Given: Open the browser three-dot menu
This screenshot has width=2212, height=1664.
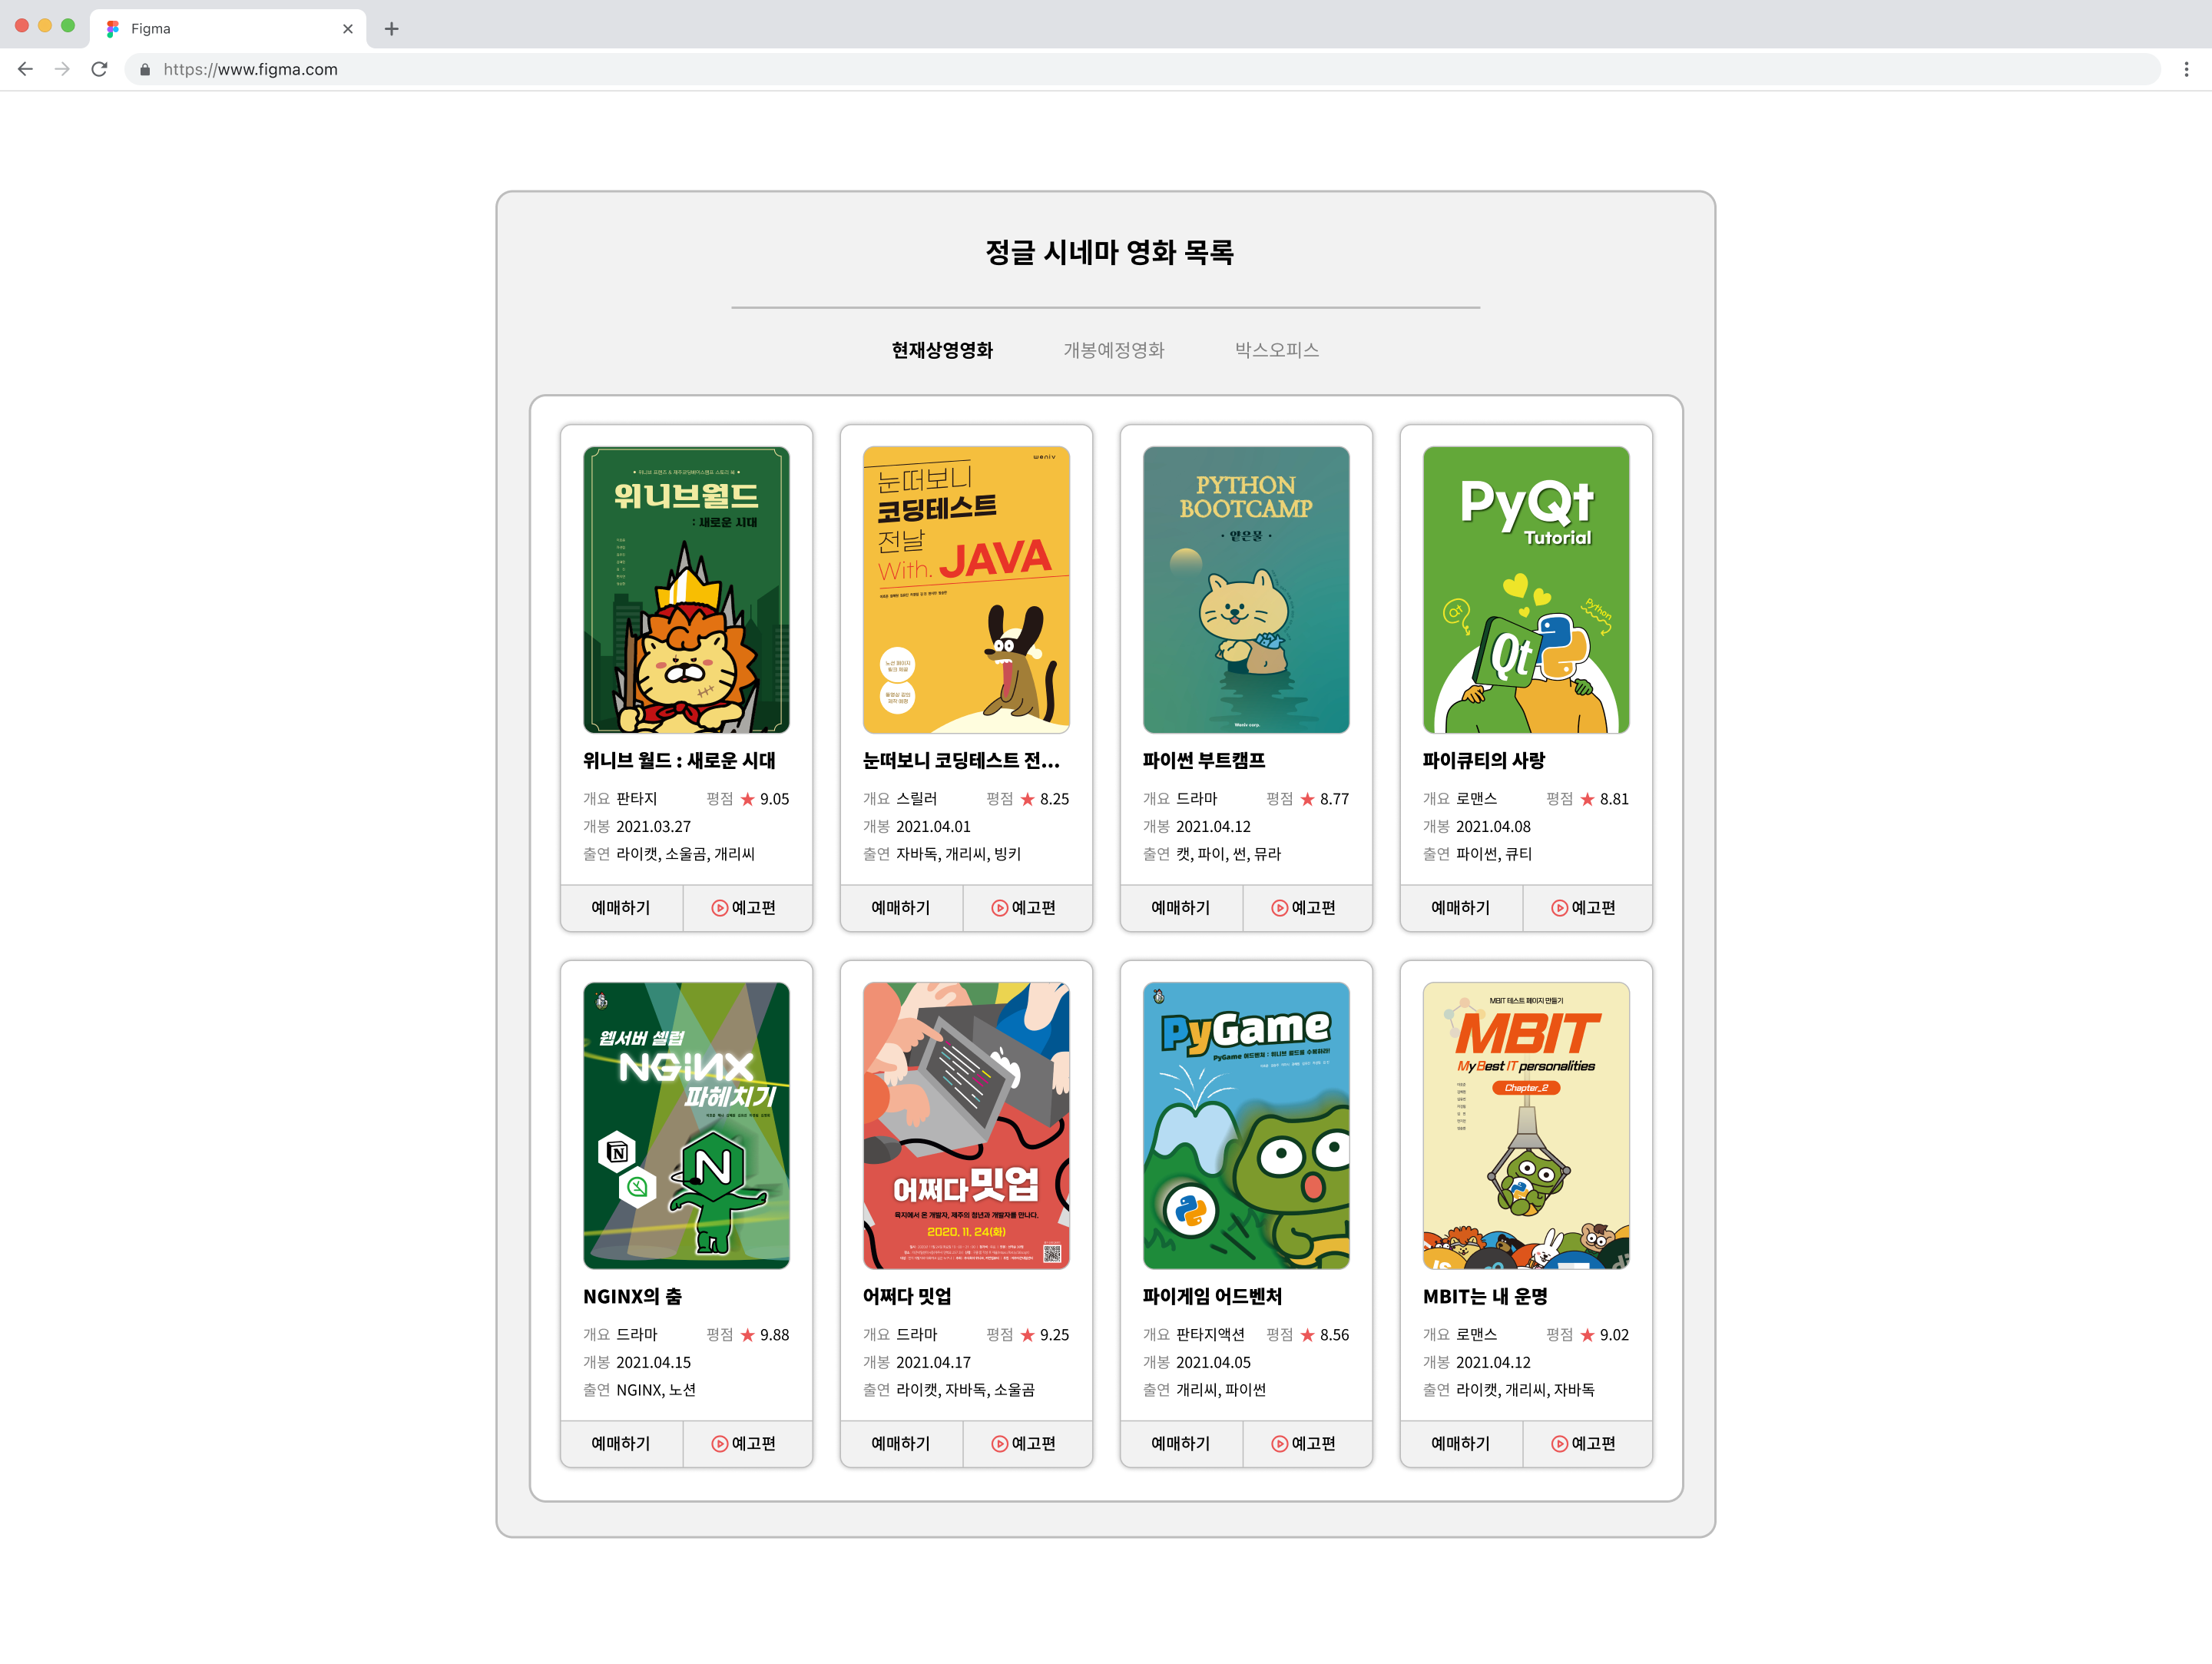Looking at the screenshot, I should tap(2186, 69).
